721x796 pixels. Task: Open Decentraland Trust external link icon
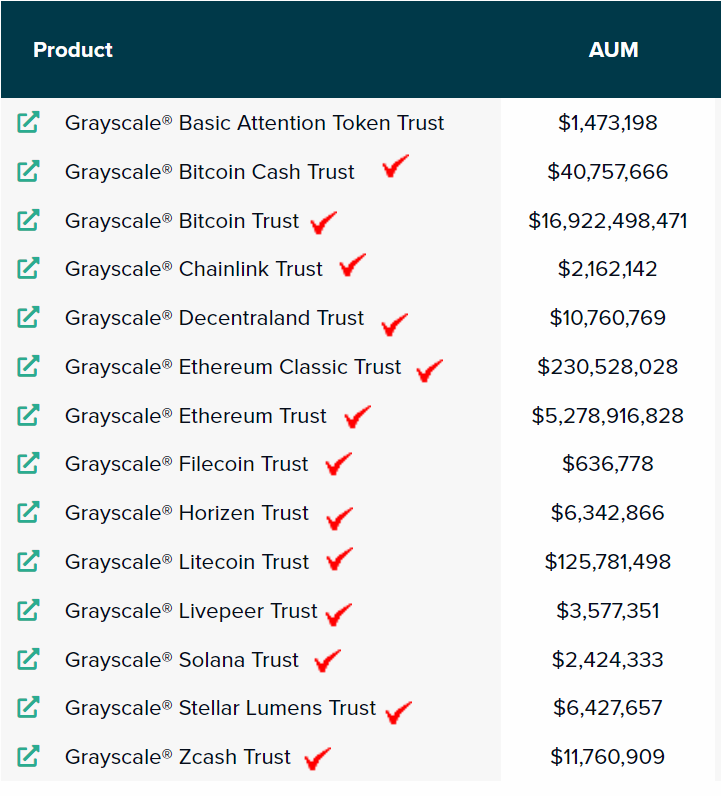click(28, 318)
